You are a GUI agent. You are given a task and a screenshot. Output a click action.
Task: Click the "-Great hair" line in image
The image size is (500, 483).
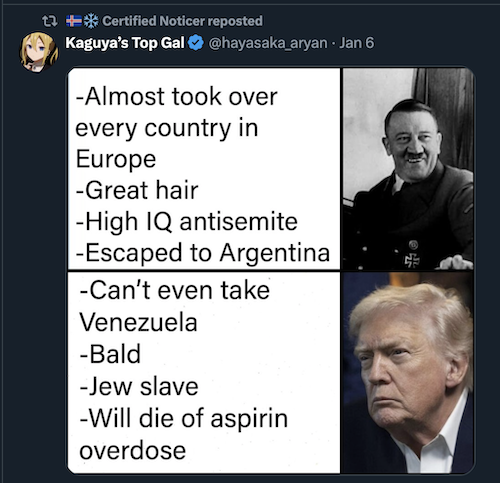tap(137, 190)
